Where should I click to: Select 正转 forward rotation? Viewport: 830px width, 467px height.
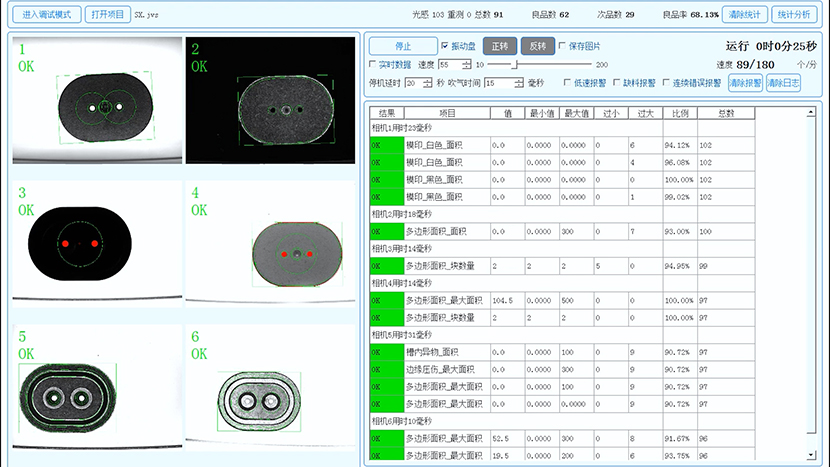(499, 46)
